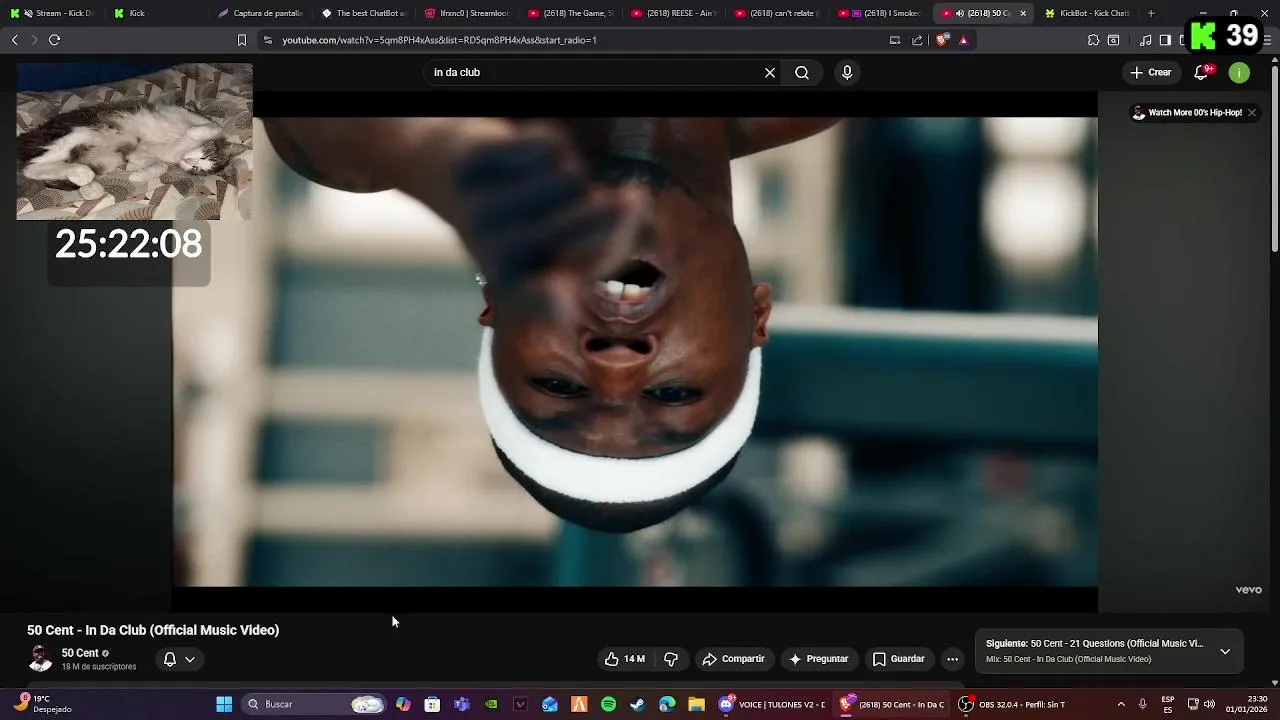Open Spotify from the taskbar
Screen dimensions: 1280x720
click(x=608, y=704)
